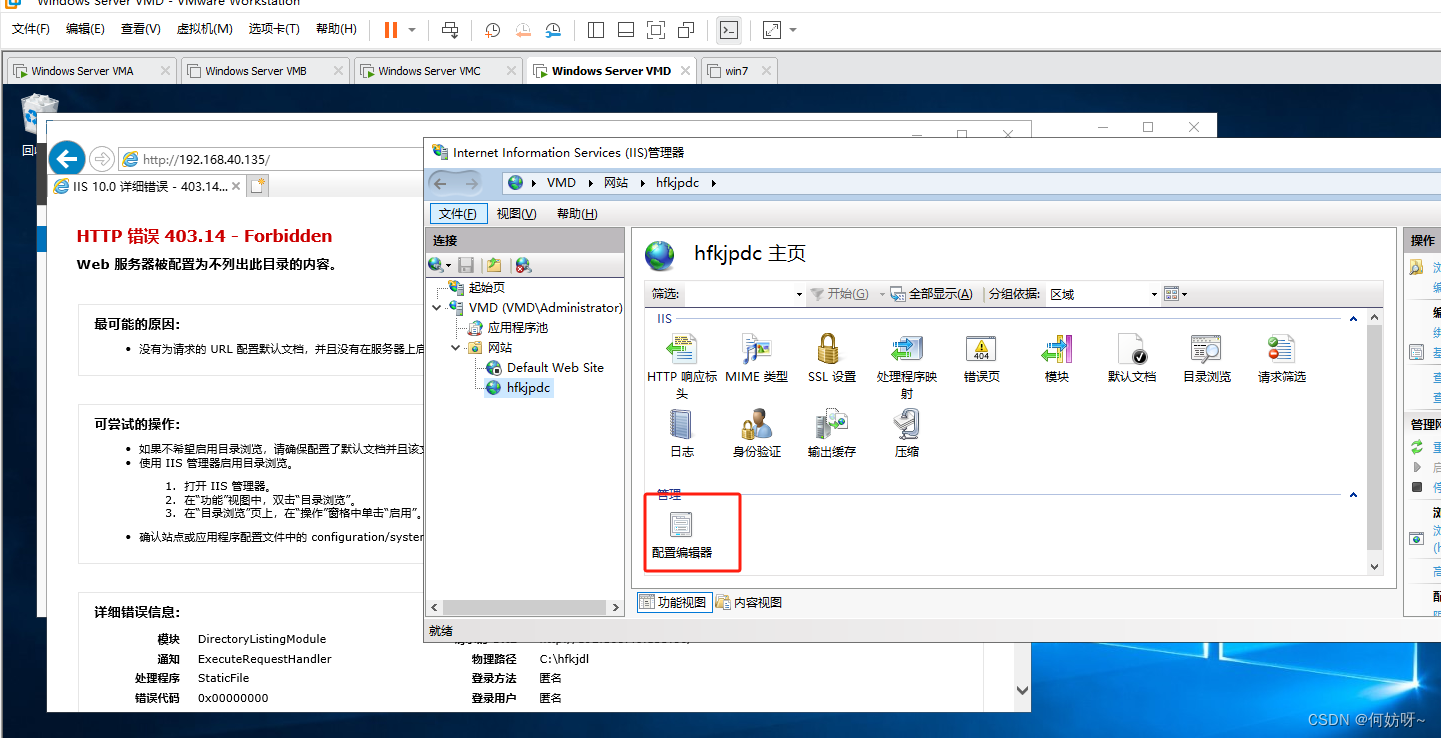Open the 处理程序映射 feature icon
Image resolution: width=1441 pixels, height=738 pixels.
point(906,350)
